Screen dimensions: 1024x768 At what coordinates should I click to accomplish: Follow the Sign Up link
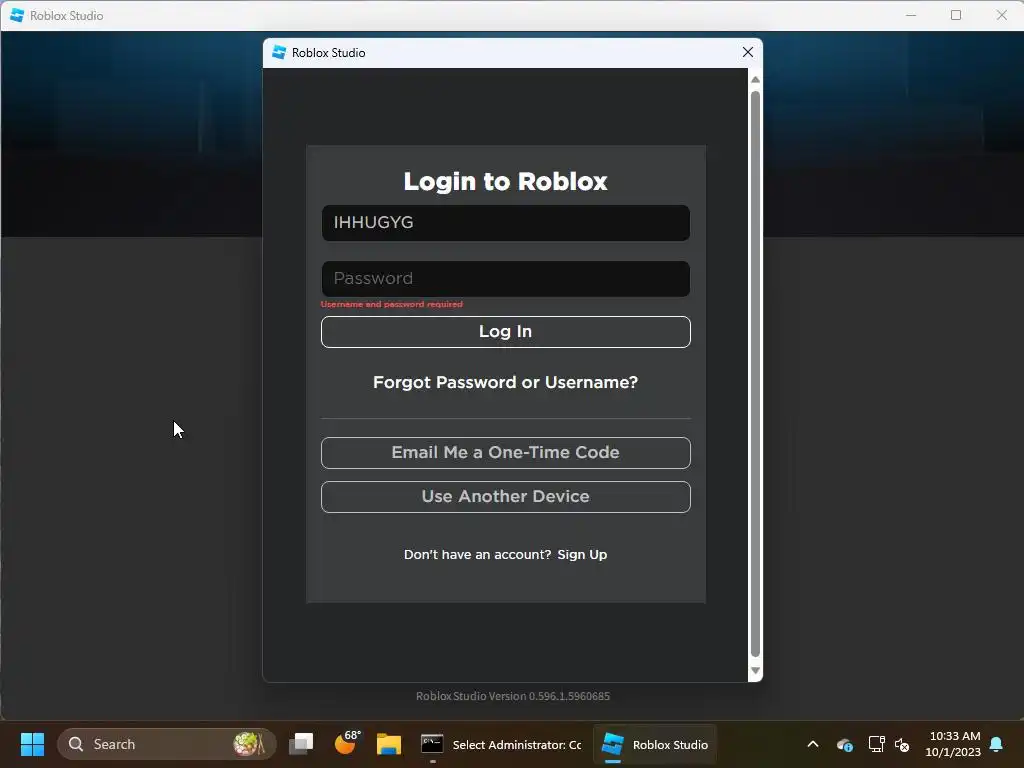click(x=582, y=554)
